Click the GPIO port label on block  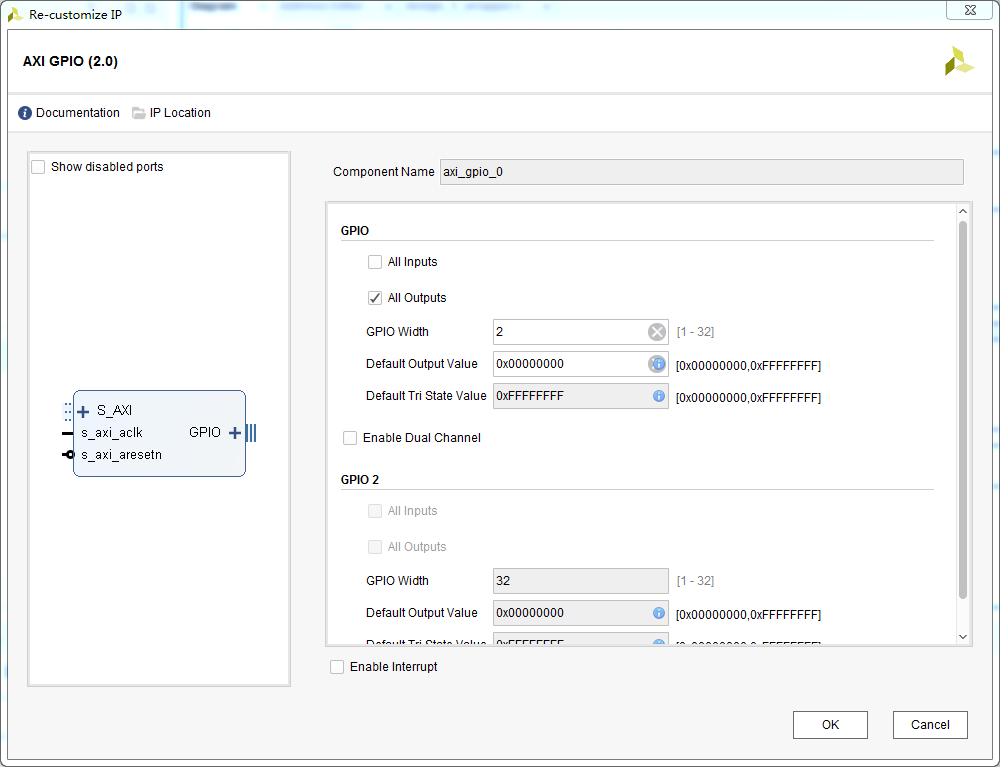coord(205,432)
